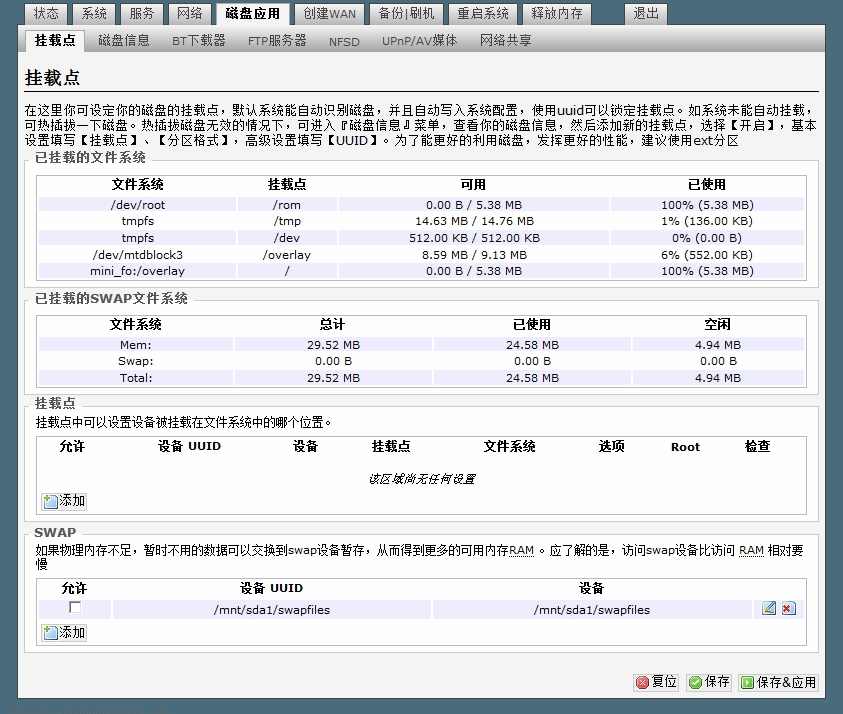Delete the /mnt/sda1/swapfiles swap entry
843x714 pixels.
tap(789, 608)
